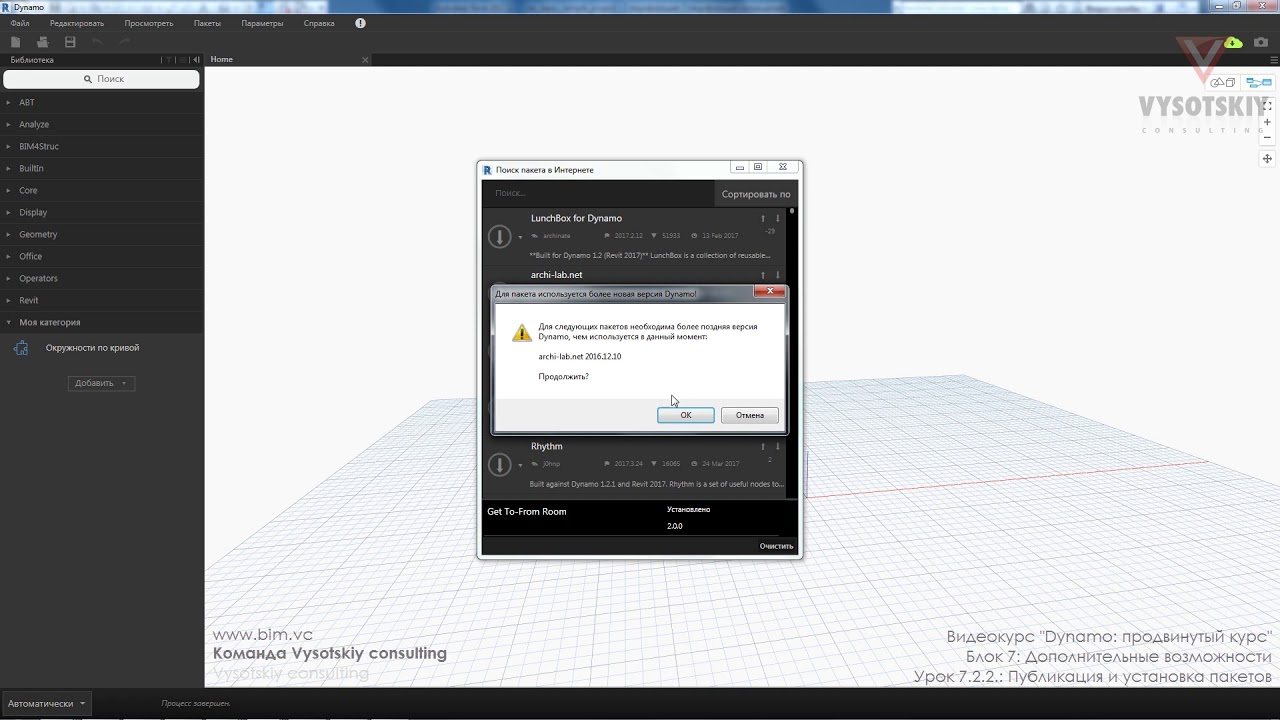Switch to graph view navigation

1258,83
